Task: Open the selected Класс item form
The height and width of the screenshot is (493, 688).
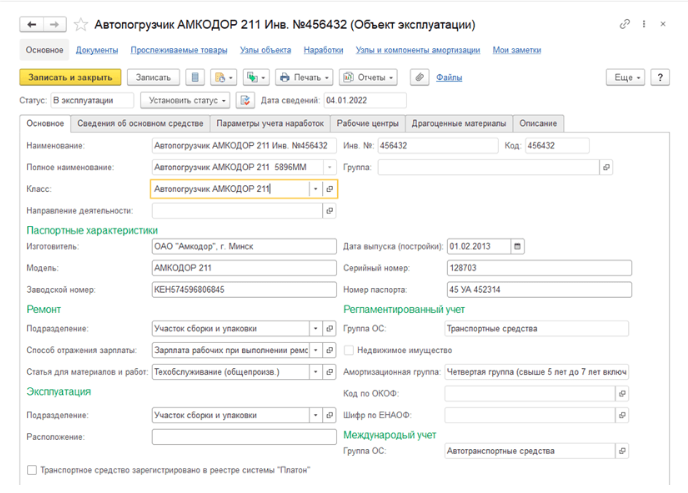Action: 330,189
